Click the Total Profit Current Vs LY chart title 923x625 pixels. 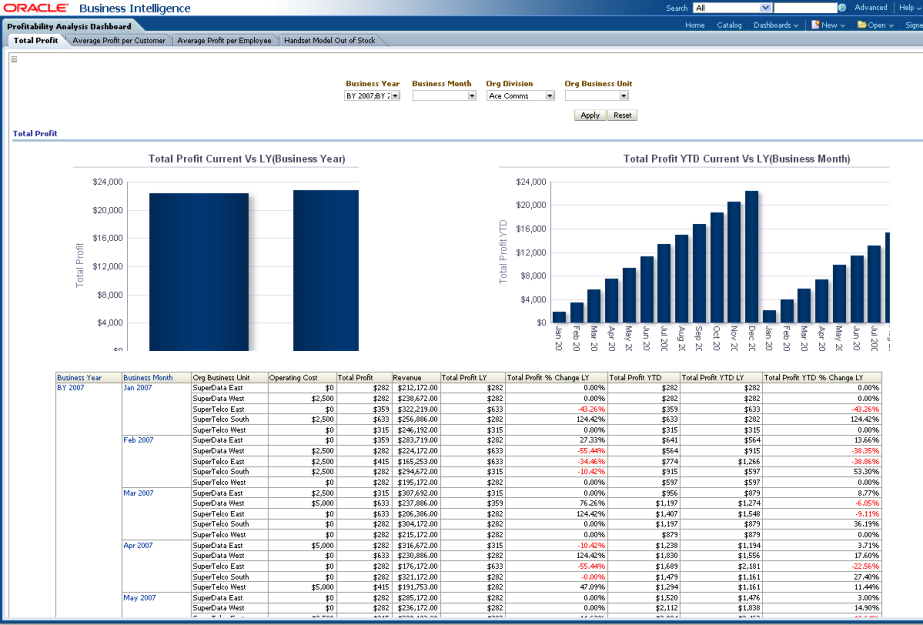[x=247, y=159]
